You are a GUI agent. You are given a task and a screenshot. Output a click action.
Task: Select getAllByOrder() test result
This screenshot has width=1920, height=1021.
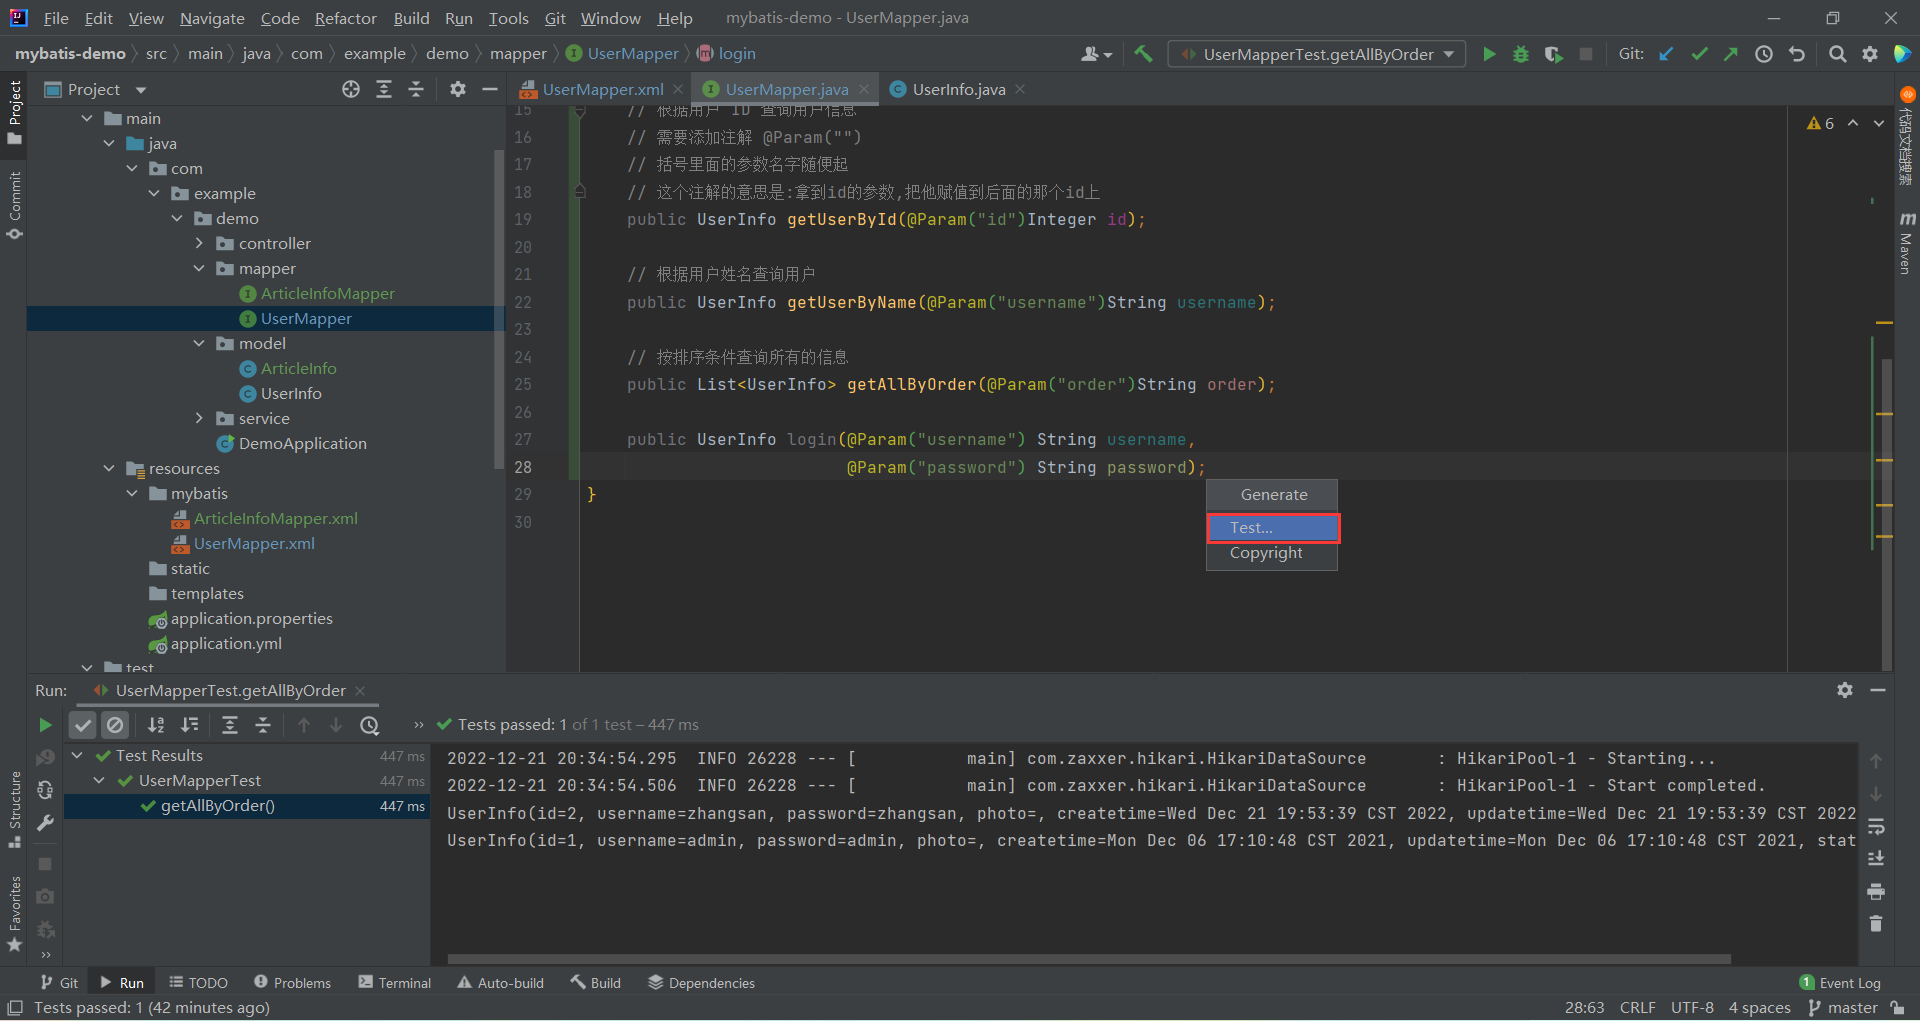click(x=246, y=806)
